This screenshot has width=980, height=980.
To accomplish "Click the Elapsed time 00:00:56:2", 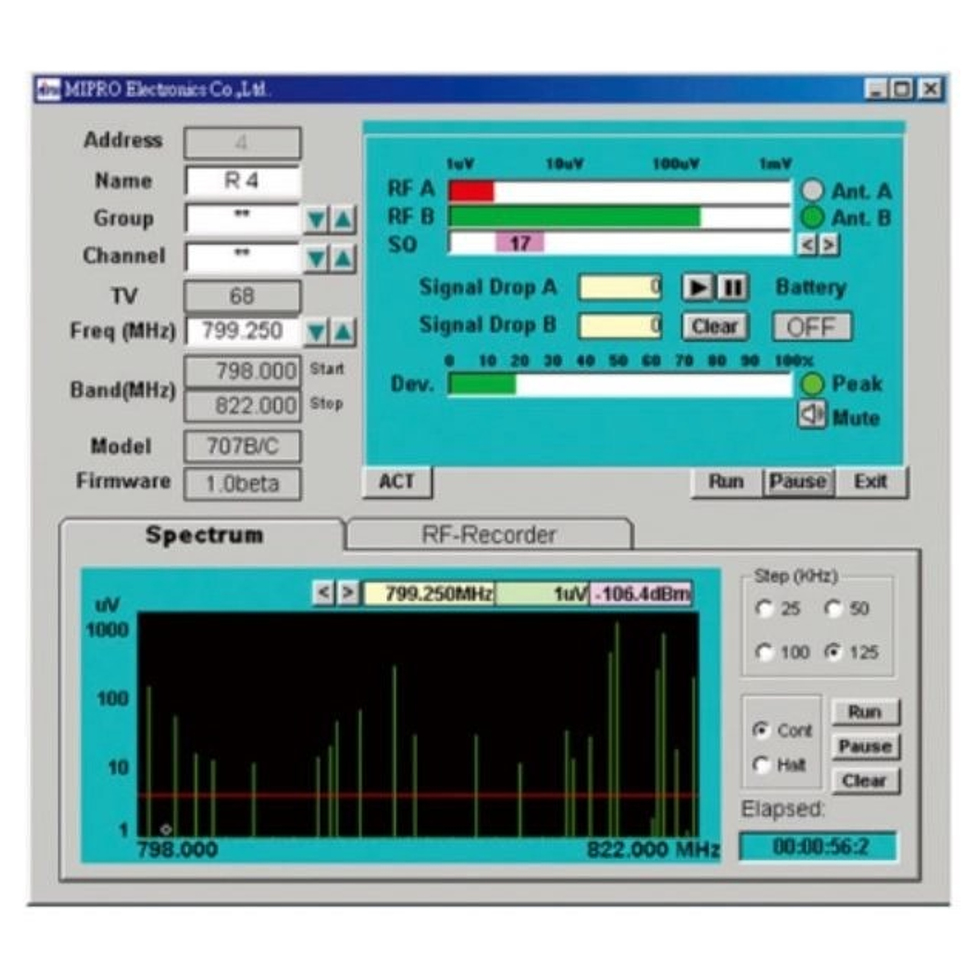I will (819, 847).
